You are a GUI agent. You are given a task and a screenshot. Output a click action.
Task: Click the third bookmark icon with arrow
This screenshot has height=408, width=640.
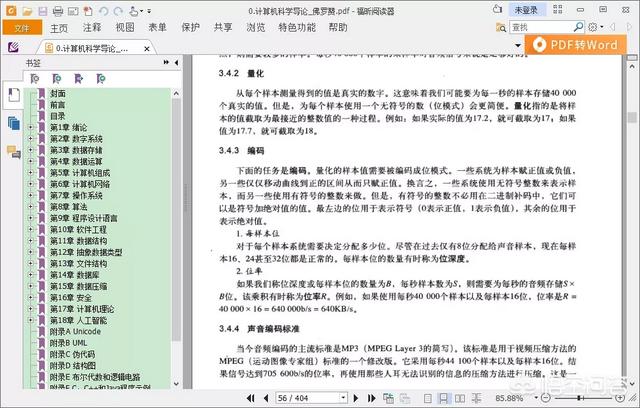(78, 78)
